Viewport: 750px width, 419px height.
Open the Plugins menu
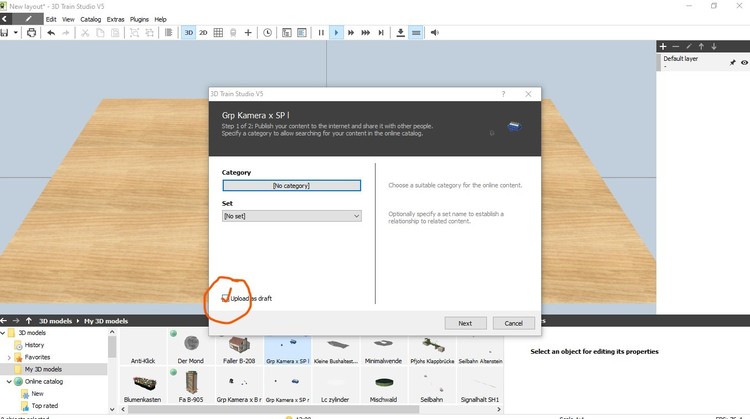click(x=141, y=19)
